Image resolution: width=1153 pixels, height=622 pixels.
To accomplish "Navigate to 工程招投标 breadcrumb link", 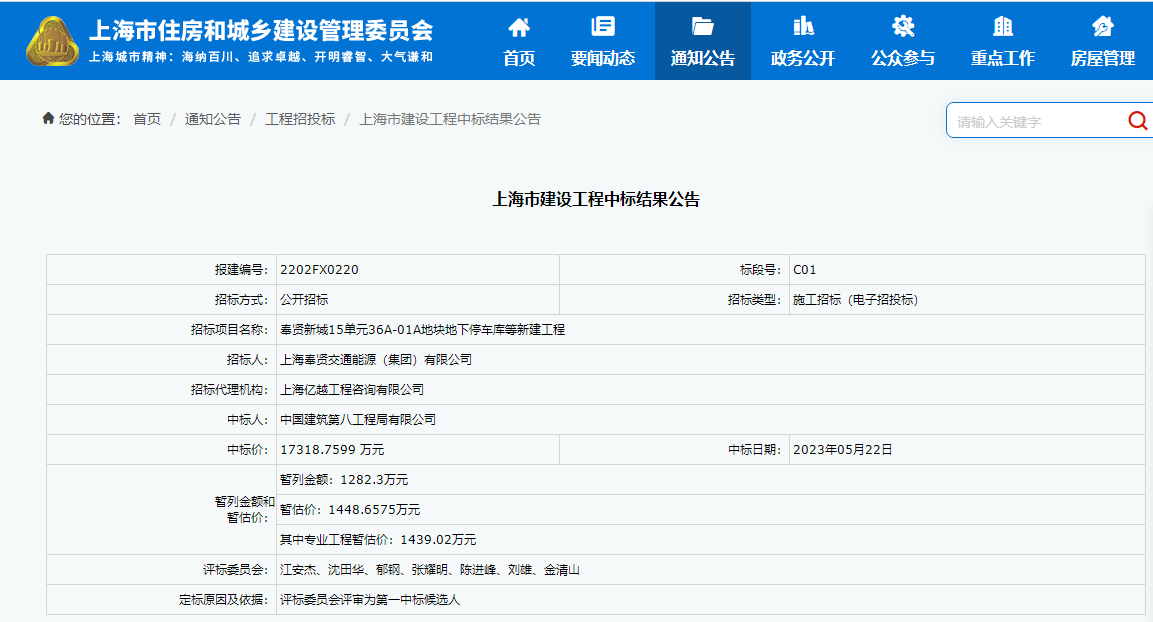I will (x=300, y=119).
